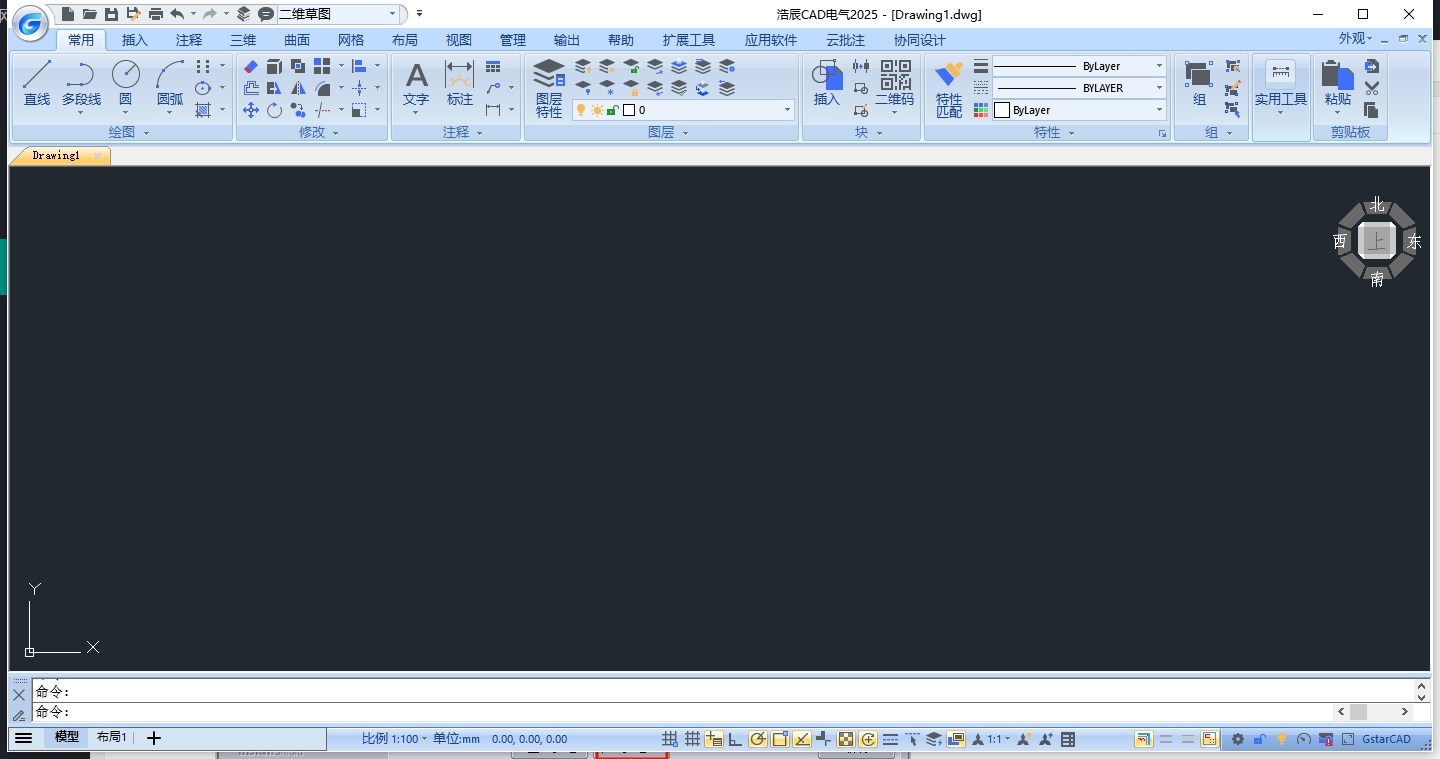Click the white layer color box beside 0
Screen dimensions: 1440x759
click(x=629, y=110)
